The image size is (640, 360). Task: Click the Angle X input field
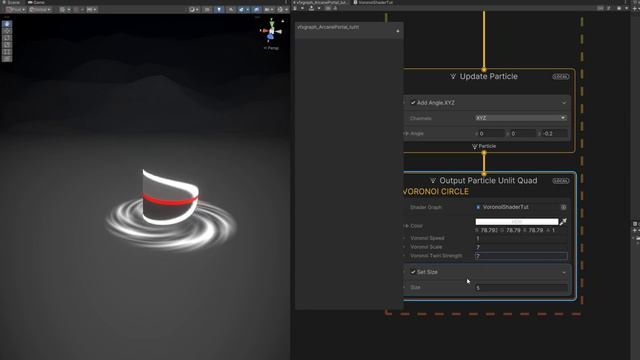click(492, 133)
